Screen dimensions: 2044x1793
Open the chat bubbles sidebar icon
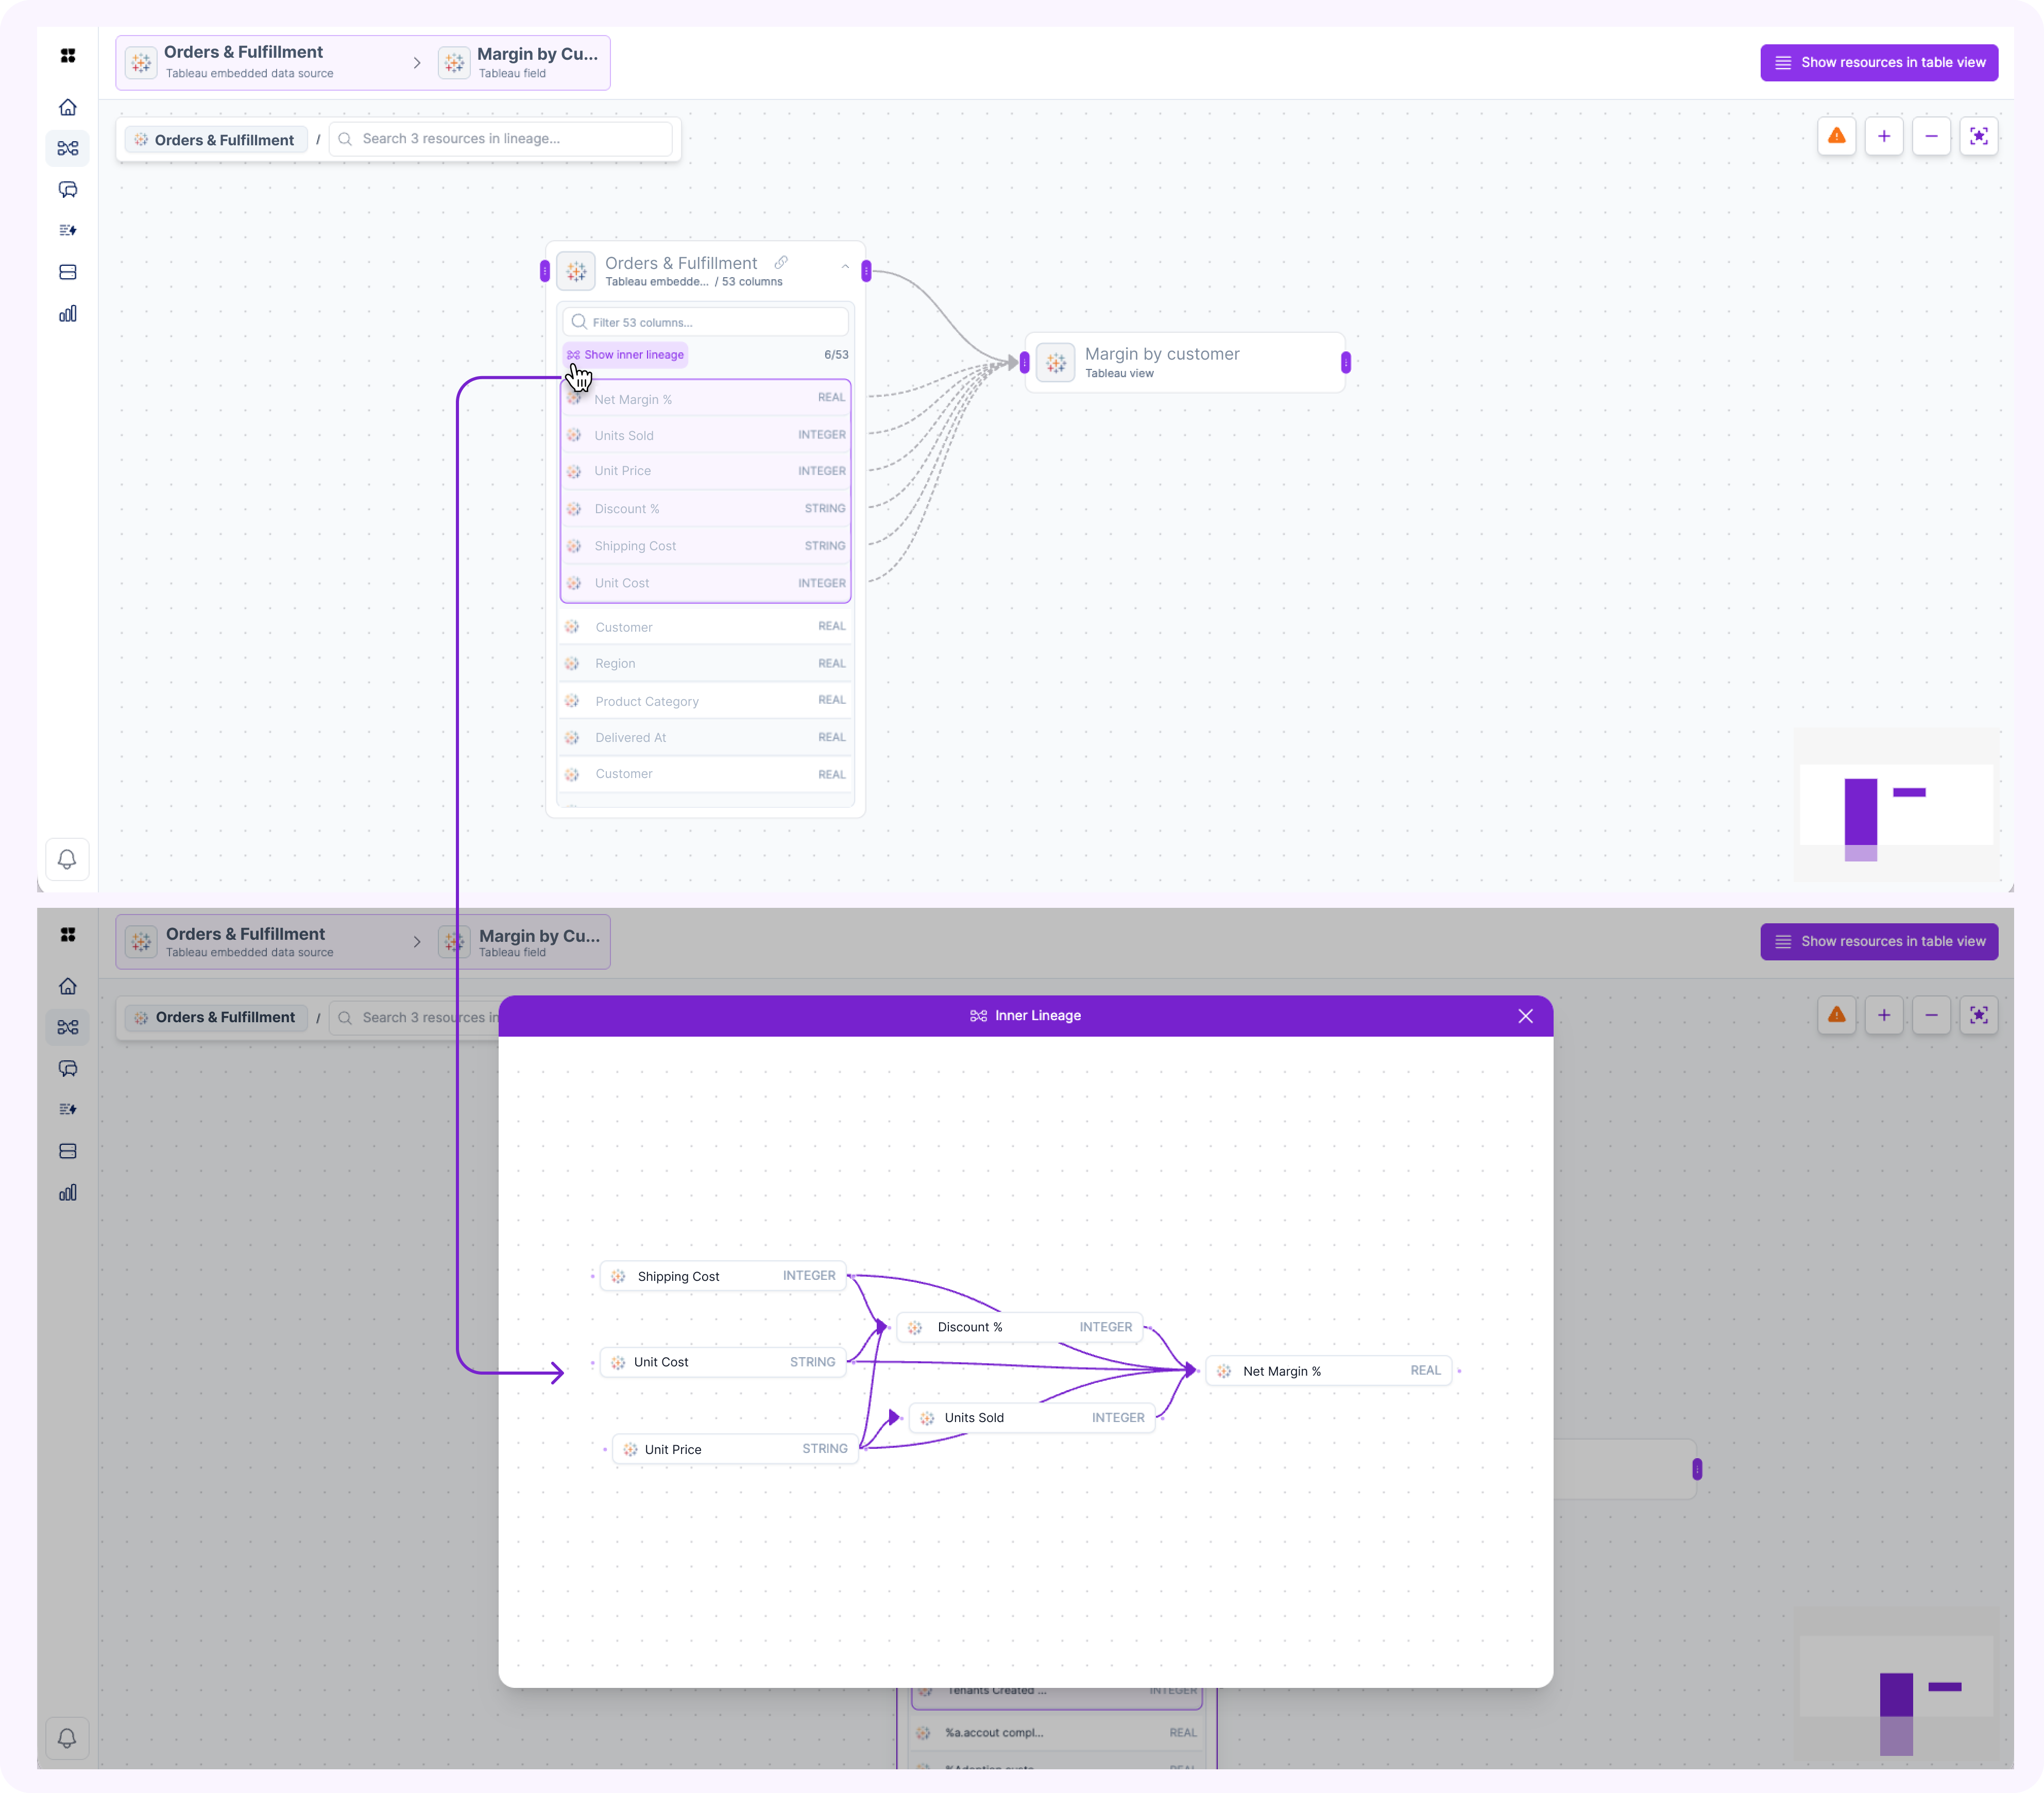click(68, 190)
